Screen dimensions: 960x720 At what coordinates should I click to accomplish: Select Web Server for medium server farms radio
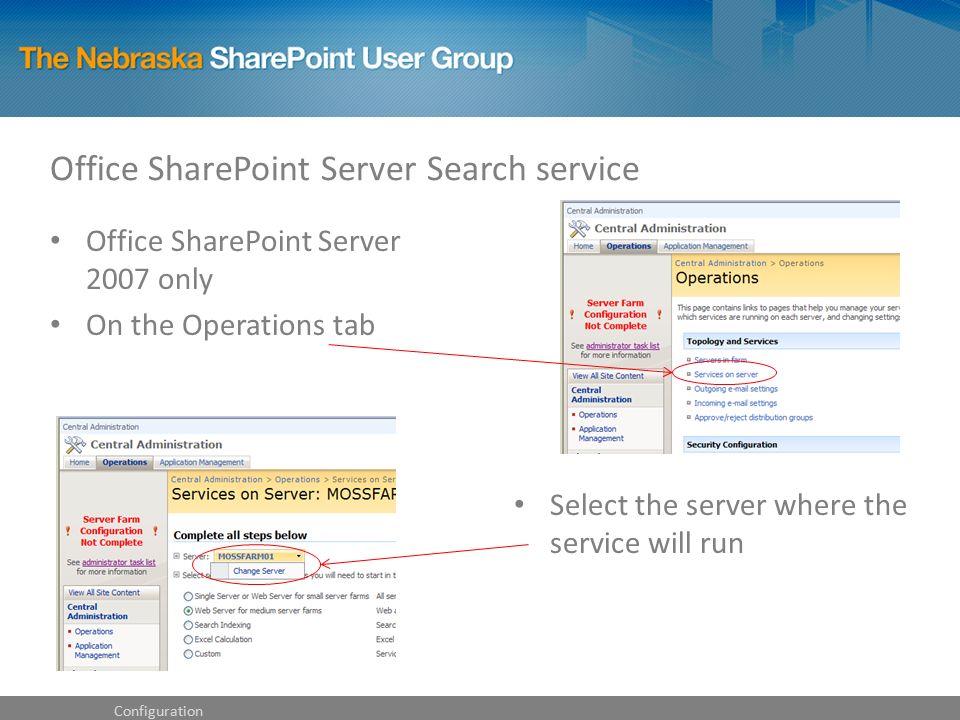point(189,611)
